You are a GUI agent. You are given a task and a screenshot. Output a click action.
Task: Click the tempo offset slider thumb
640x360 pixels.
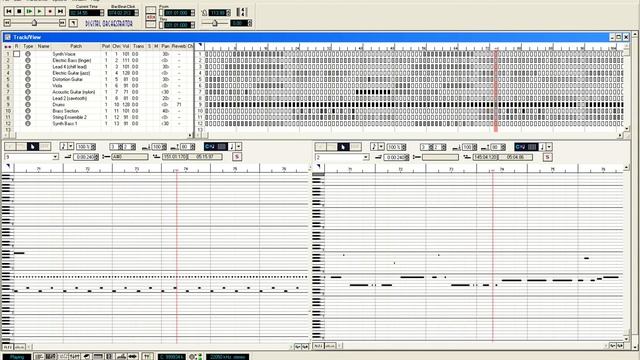tap(214, 23)
